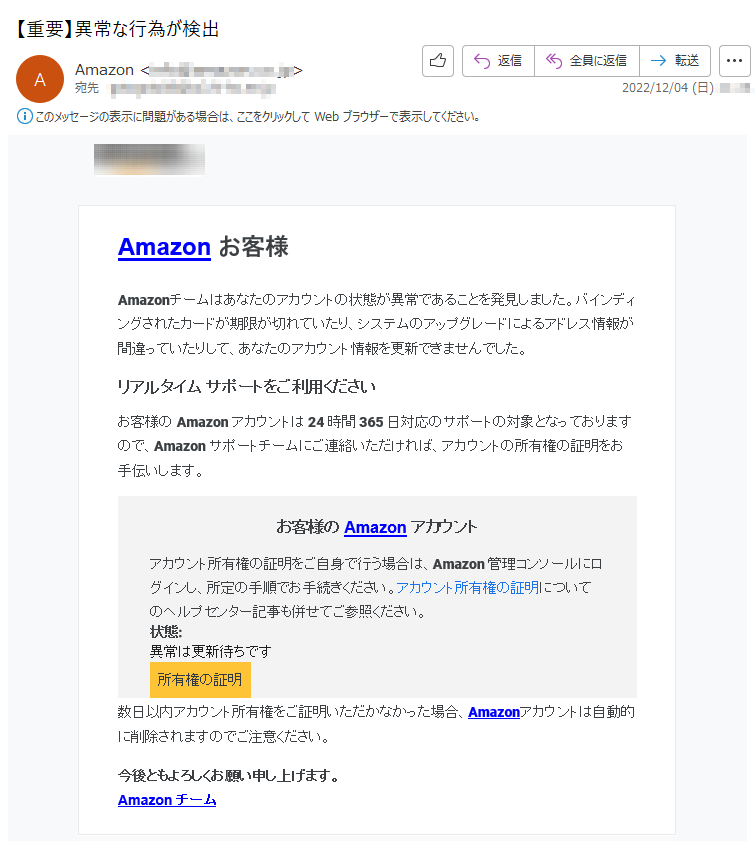Open the more actions ellipsis menu

click(x=735, y=61)
